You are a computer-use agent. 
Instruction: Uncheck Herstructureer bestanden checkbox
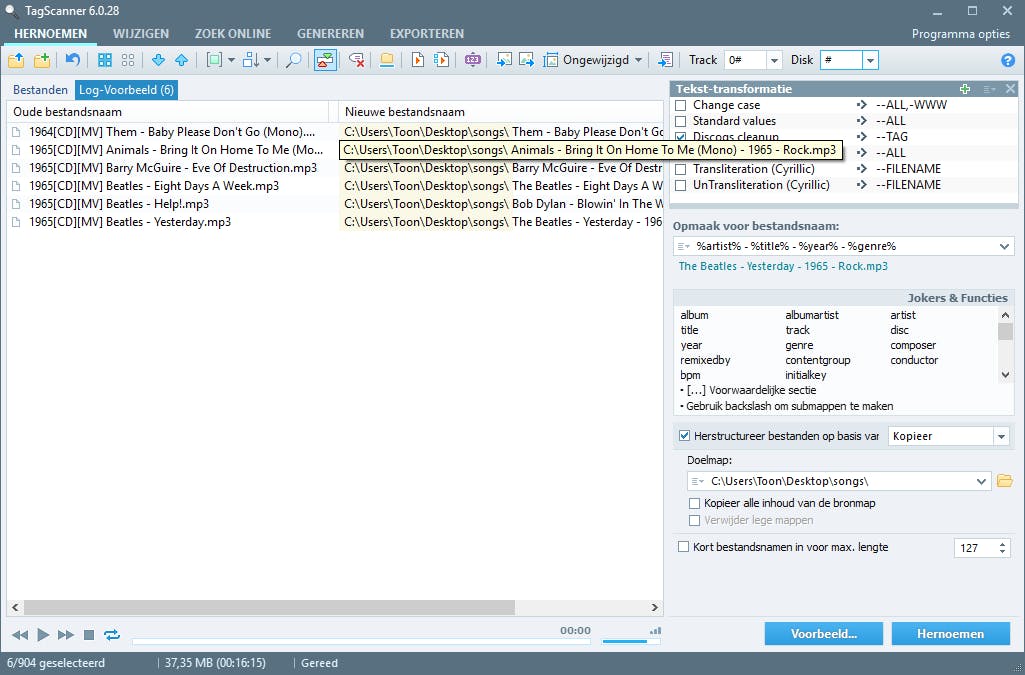(684, 436)
